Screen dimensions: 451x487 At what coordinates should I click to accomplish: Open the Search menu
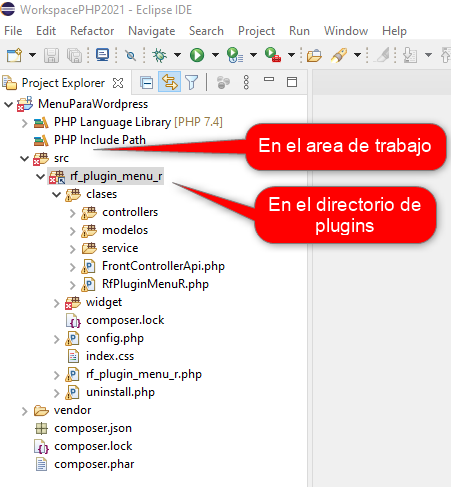coord(206,31)
